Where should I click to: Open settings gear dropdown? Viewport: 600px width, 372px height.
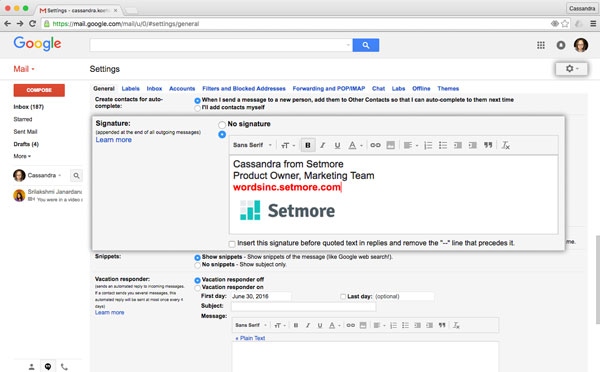pos(572,69)
